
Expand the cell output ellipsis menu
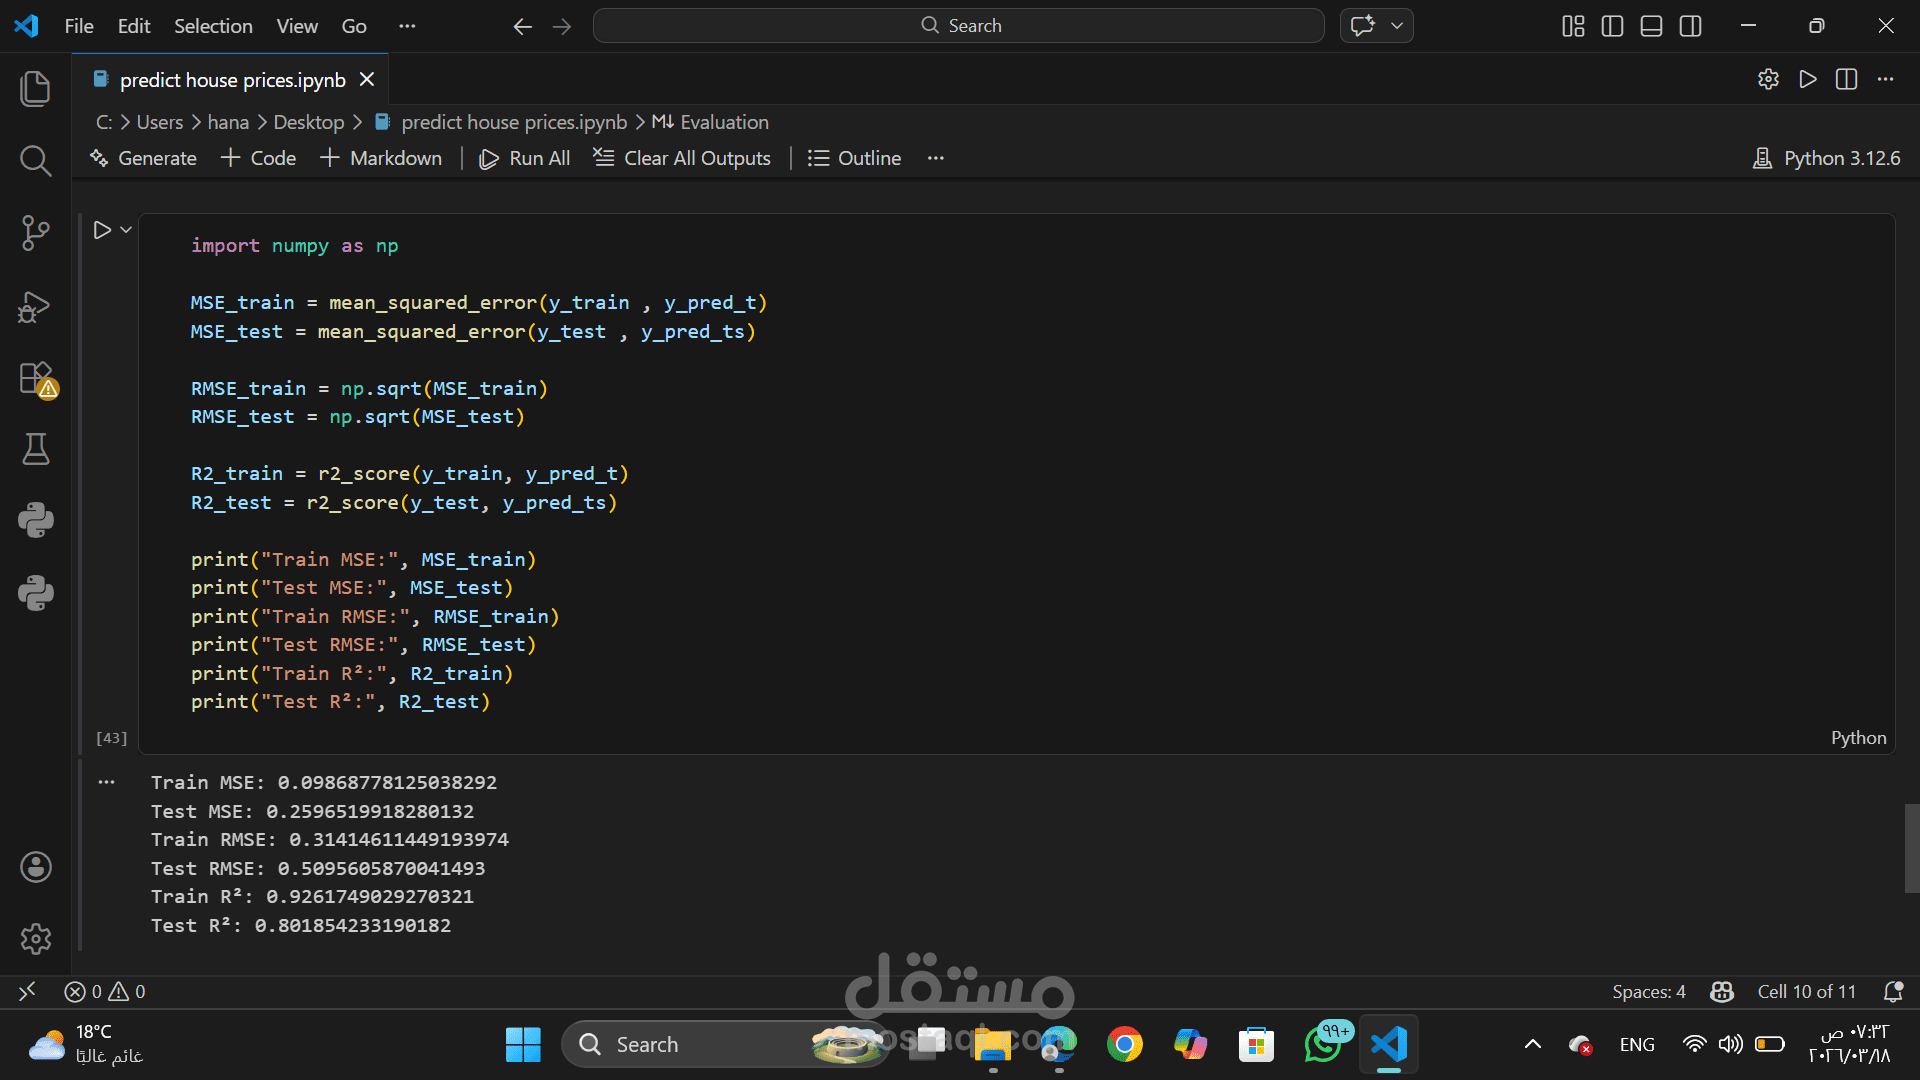[107, 782]
